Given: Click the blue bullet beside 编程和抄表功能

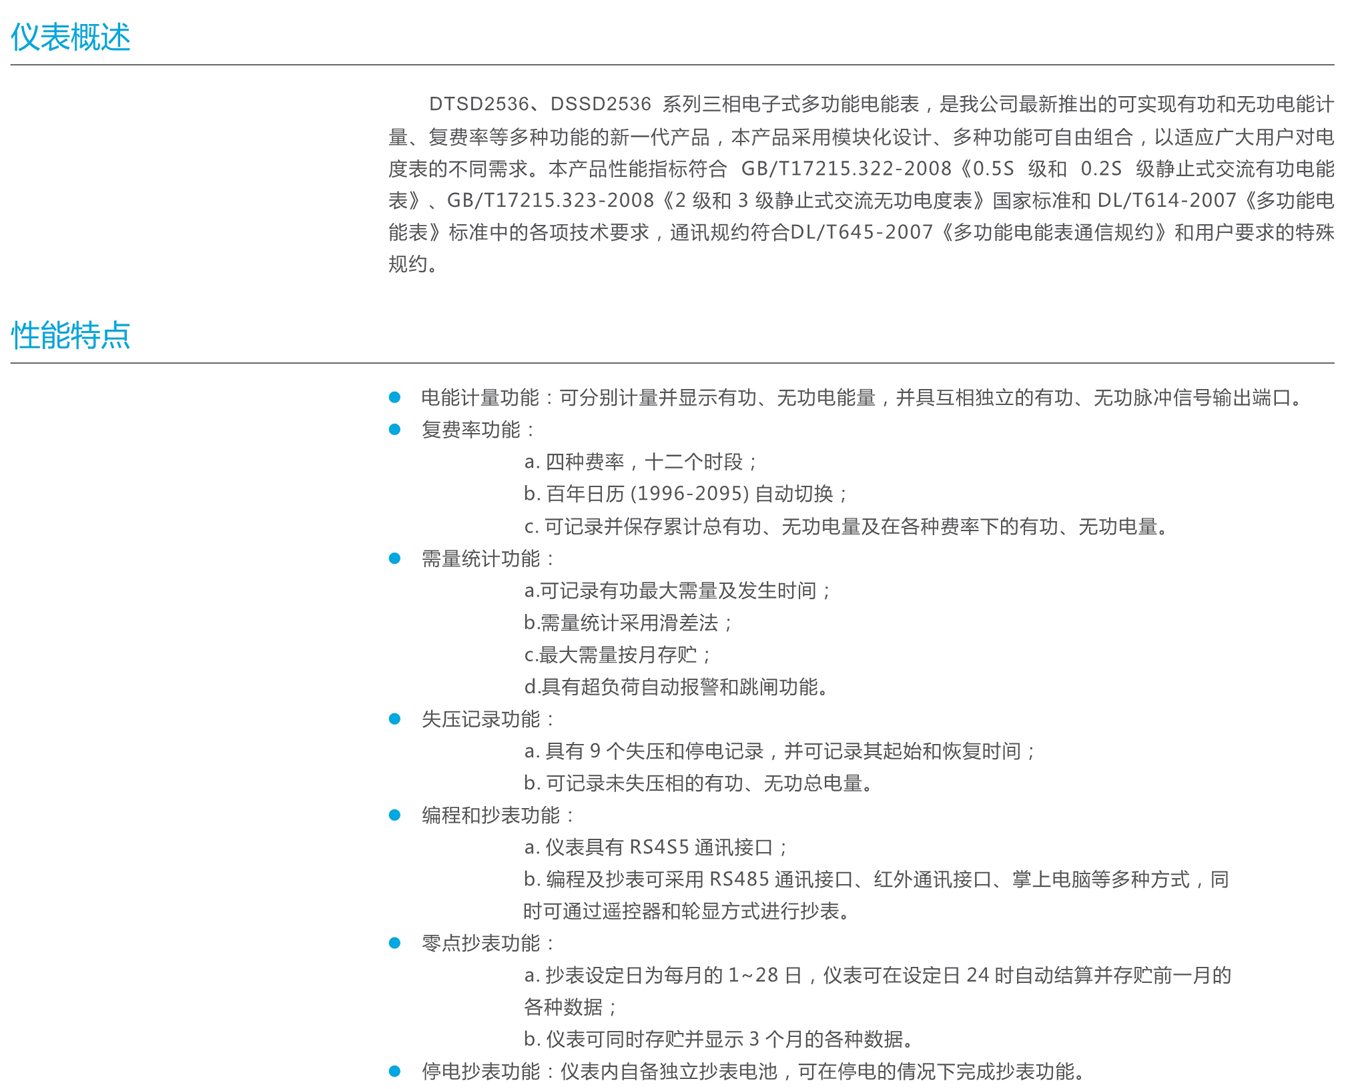Looking at the screenshot, I should click(x=394, y=815).
